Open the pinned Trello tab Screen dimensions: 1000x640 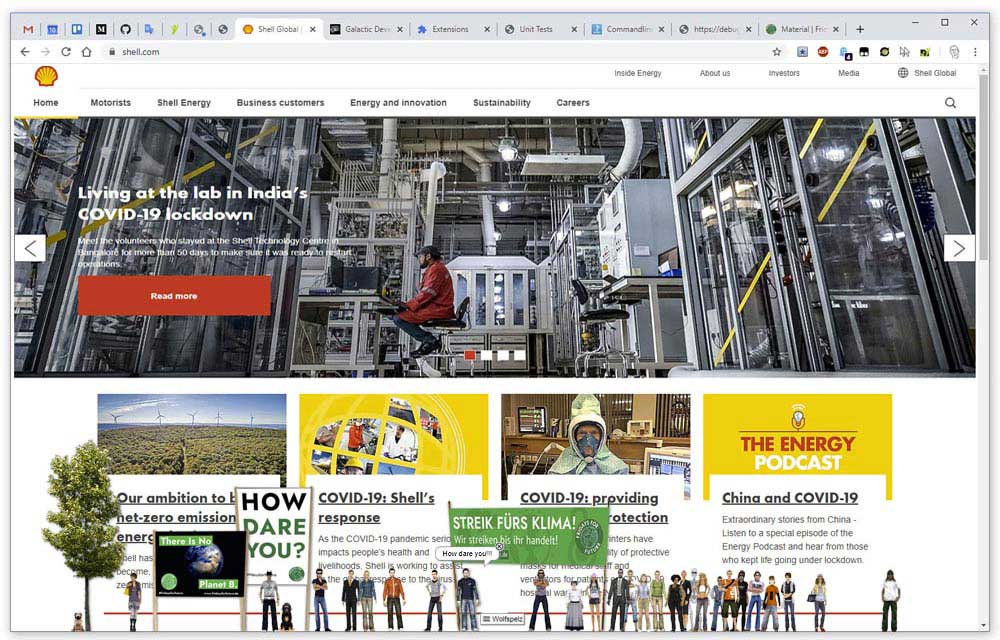click(x=77, y=29)
